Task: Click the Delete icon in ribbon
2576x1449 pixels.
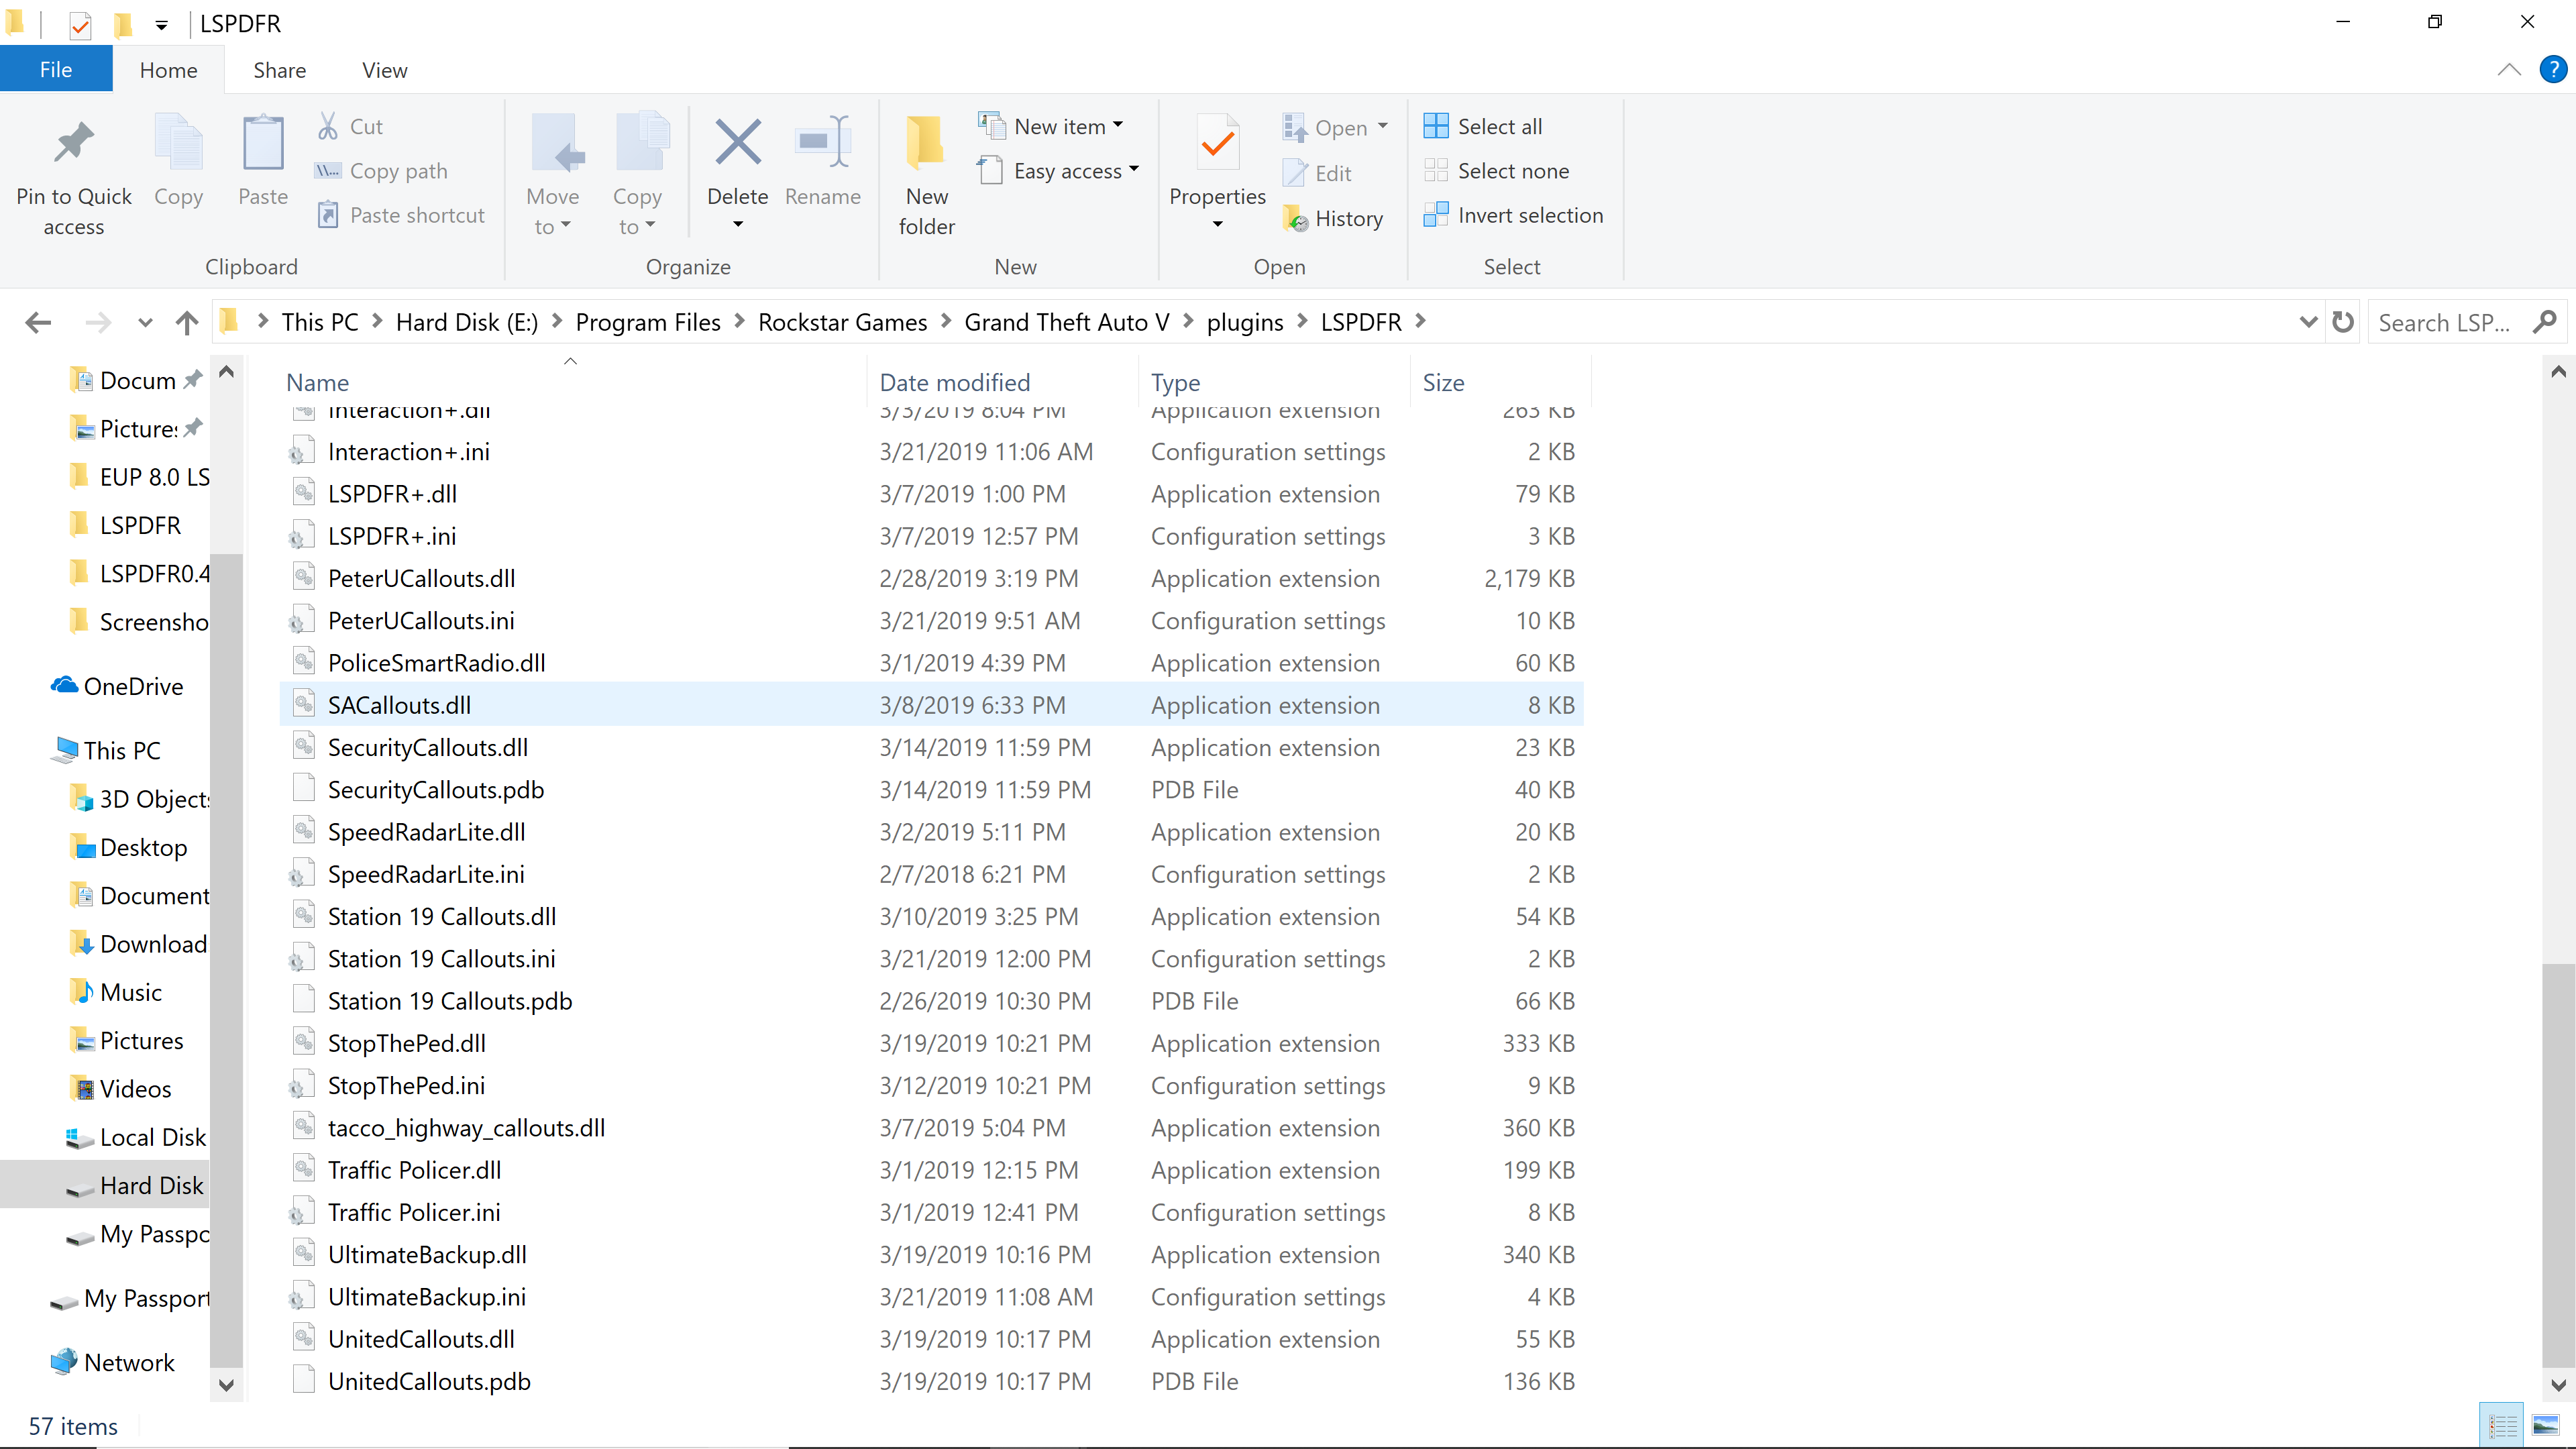Action: pos(737,143)
